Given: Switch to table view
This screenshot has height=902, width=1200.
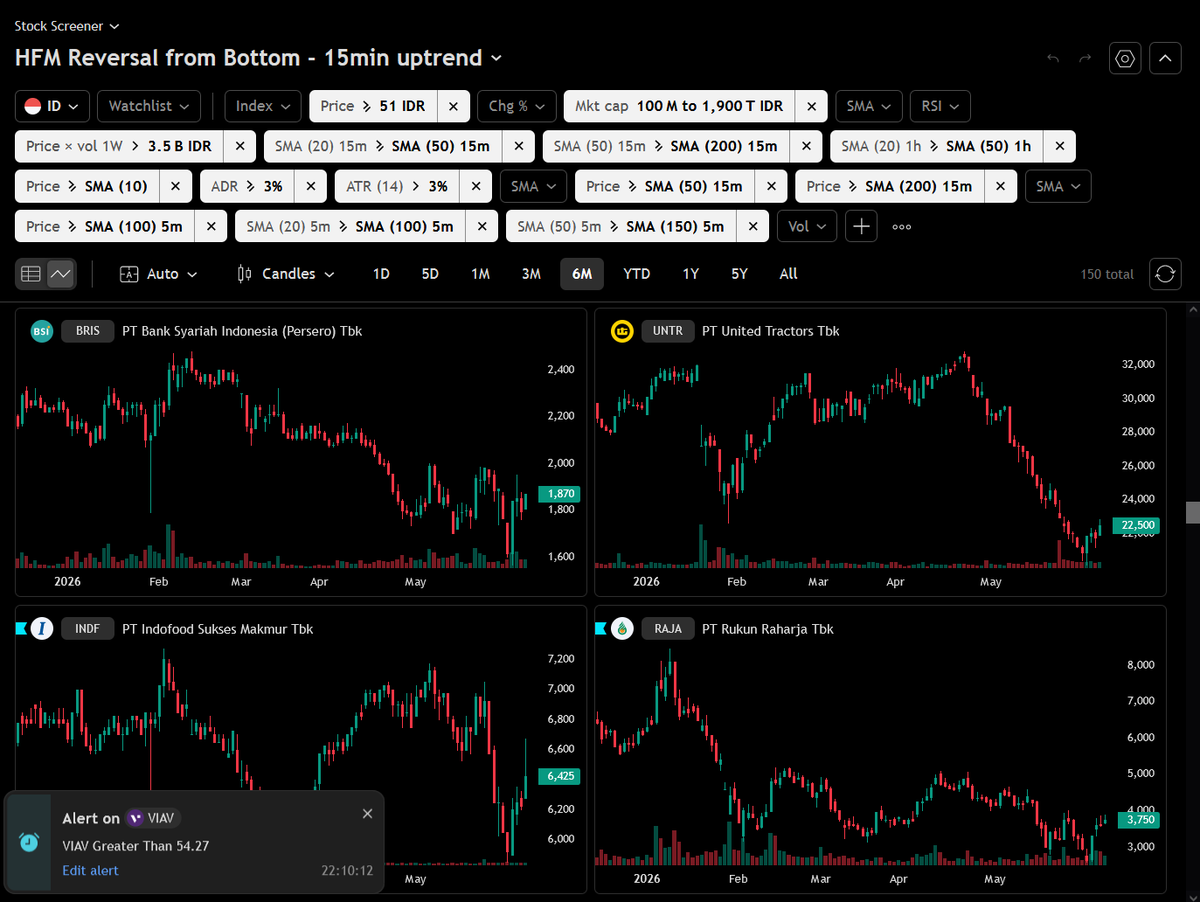Looking at the screenshot, I should 31,273.
